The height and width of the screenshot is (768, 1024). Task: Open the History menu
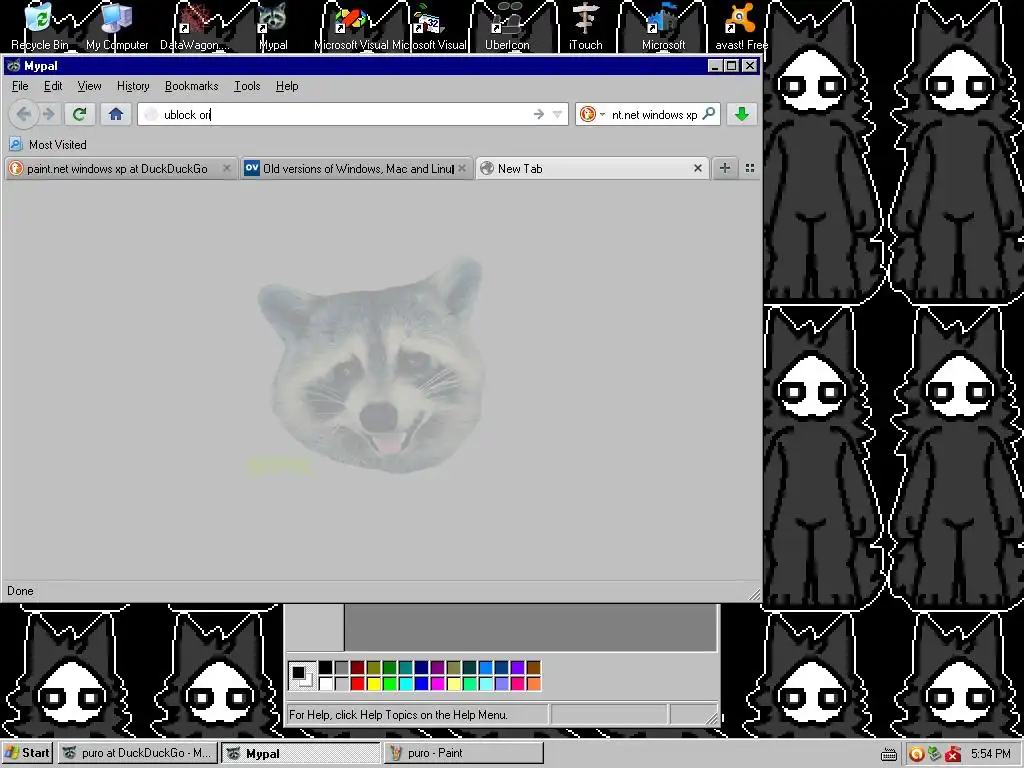(x=133, y=86)
